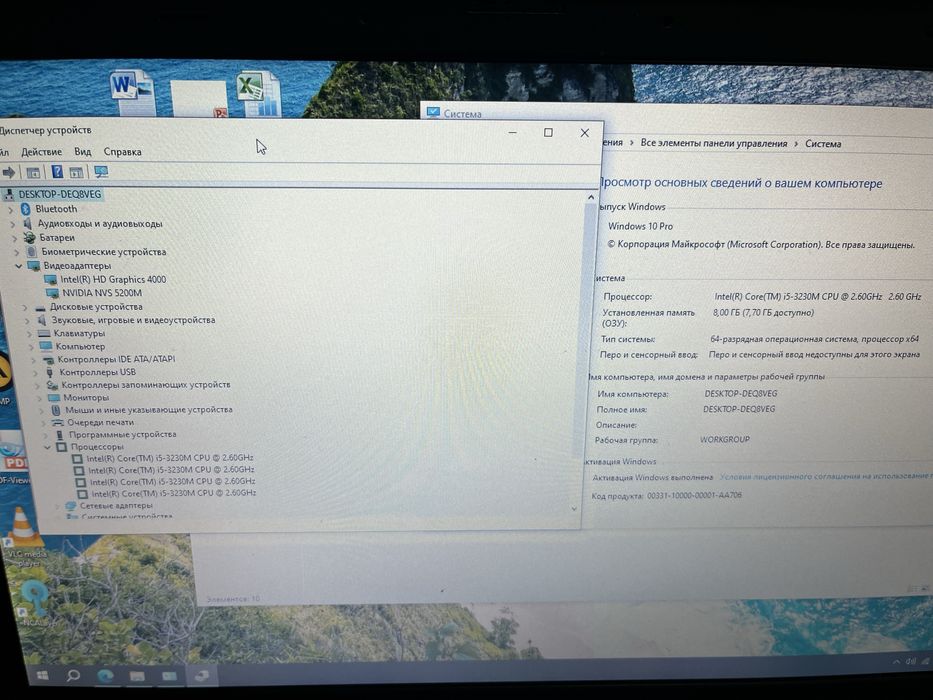Expand the Батареи node
The height and width of the screenshot is (700, 933).
point(15,238)
